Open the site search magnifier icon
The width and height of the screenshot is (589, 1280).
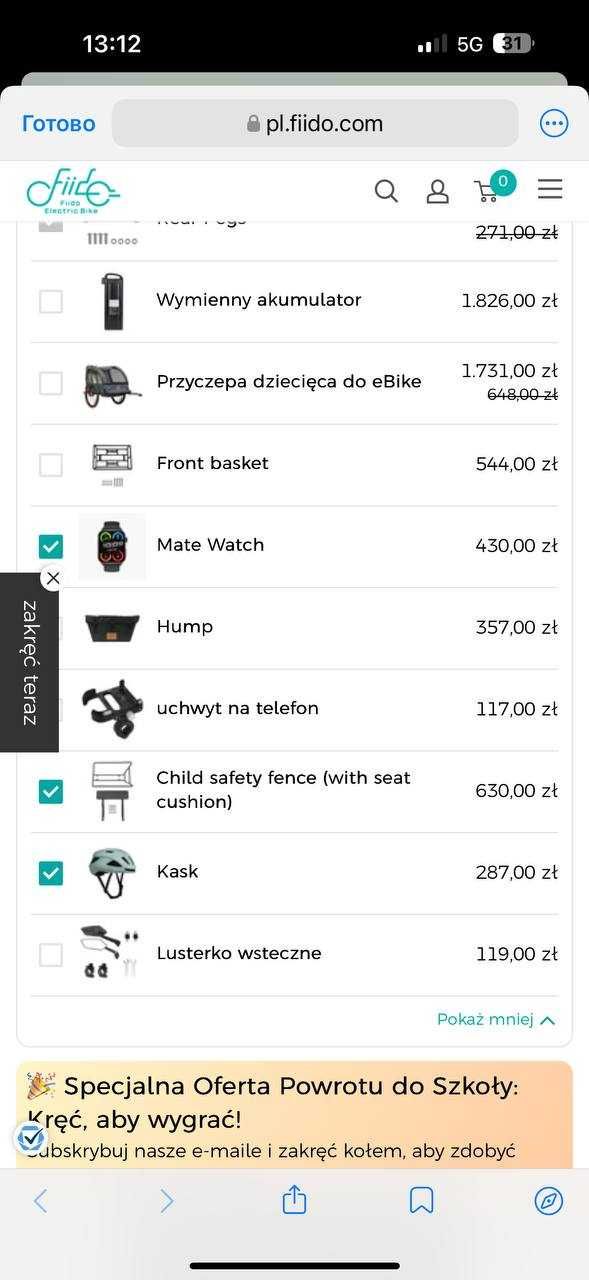click(386, 191)
